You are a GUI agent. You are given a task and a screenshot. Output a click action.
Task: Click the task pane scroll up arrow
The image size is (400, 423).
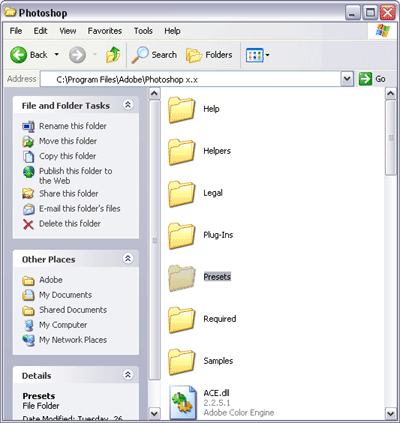[x=154, y=94]
